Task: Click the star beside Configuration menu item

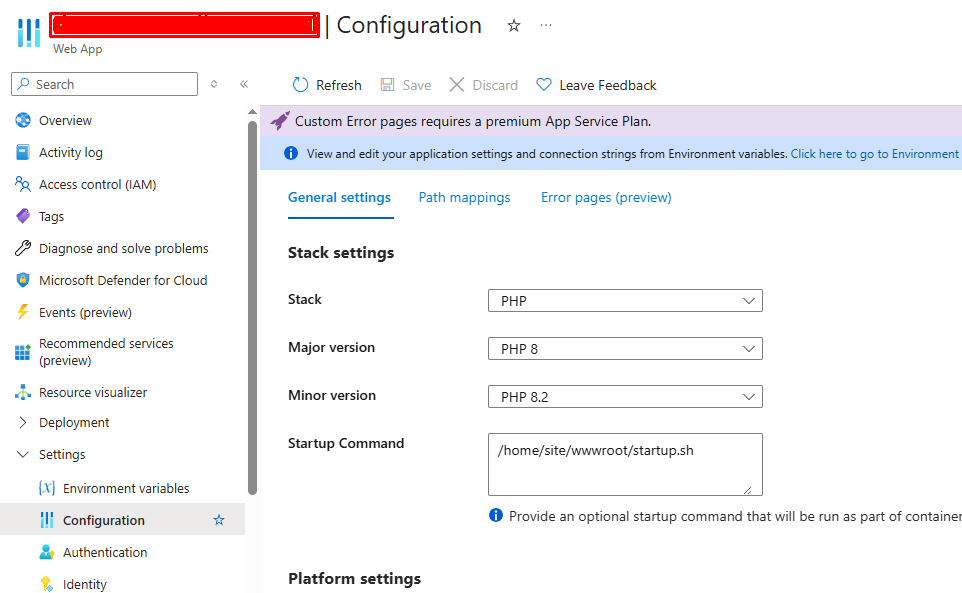Action: point(219,520)
